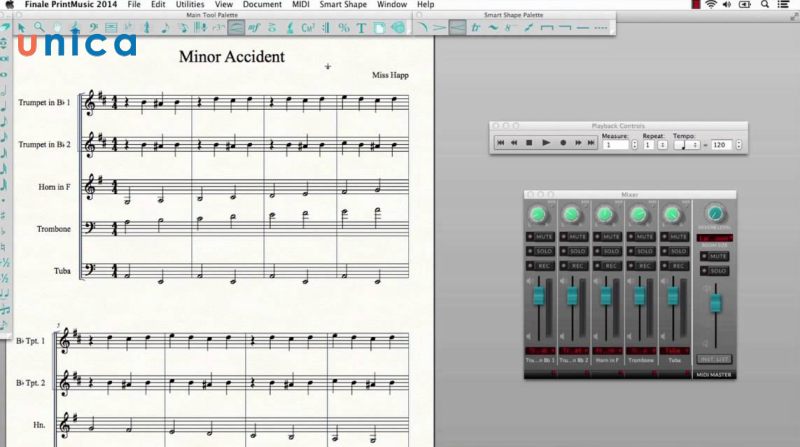The image size is (800, 447).
Task: Select the Zoom magnifier tool in Main Tool Palette
Action: pos(39,27)
